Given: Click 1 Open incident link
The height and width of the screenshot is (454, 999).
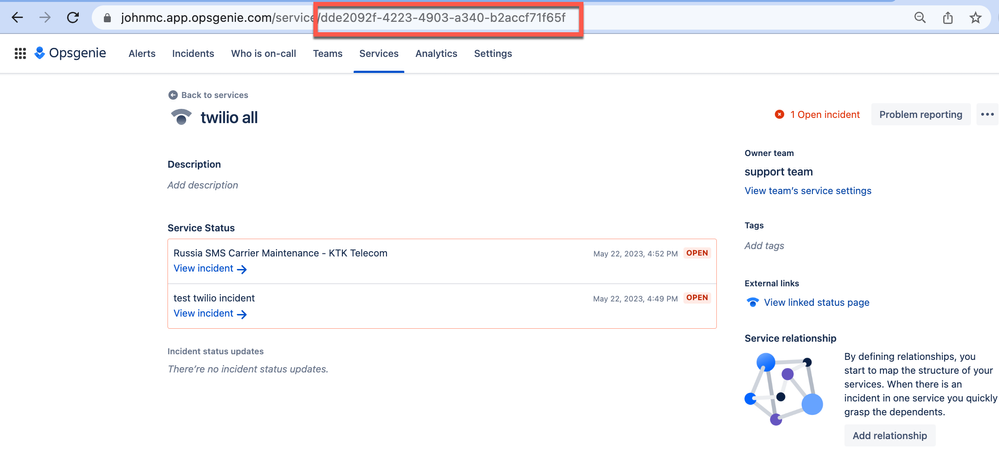Looking at the screenshot, I should [825, 115].
